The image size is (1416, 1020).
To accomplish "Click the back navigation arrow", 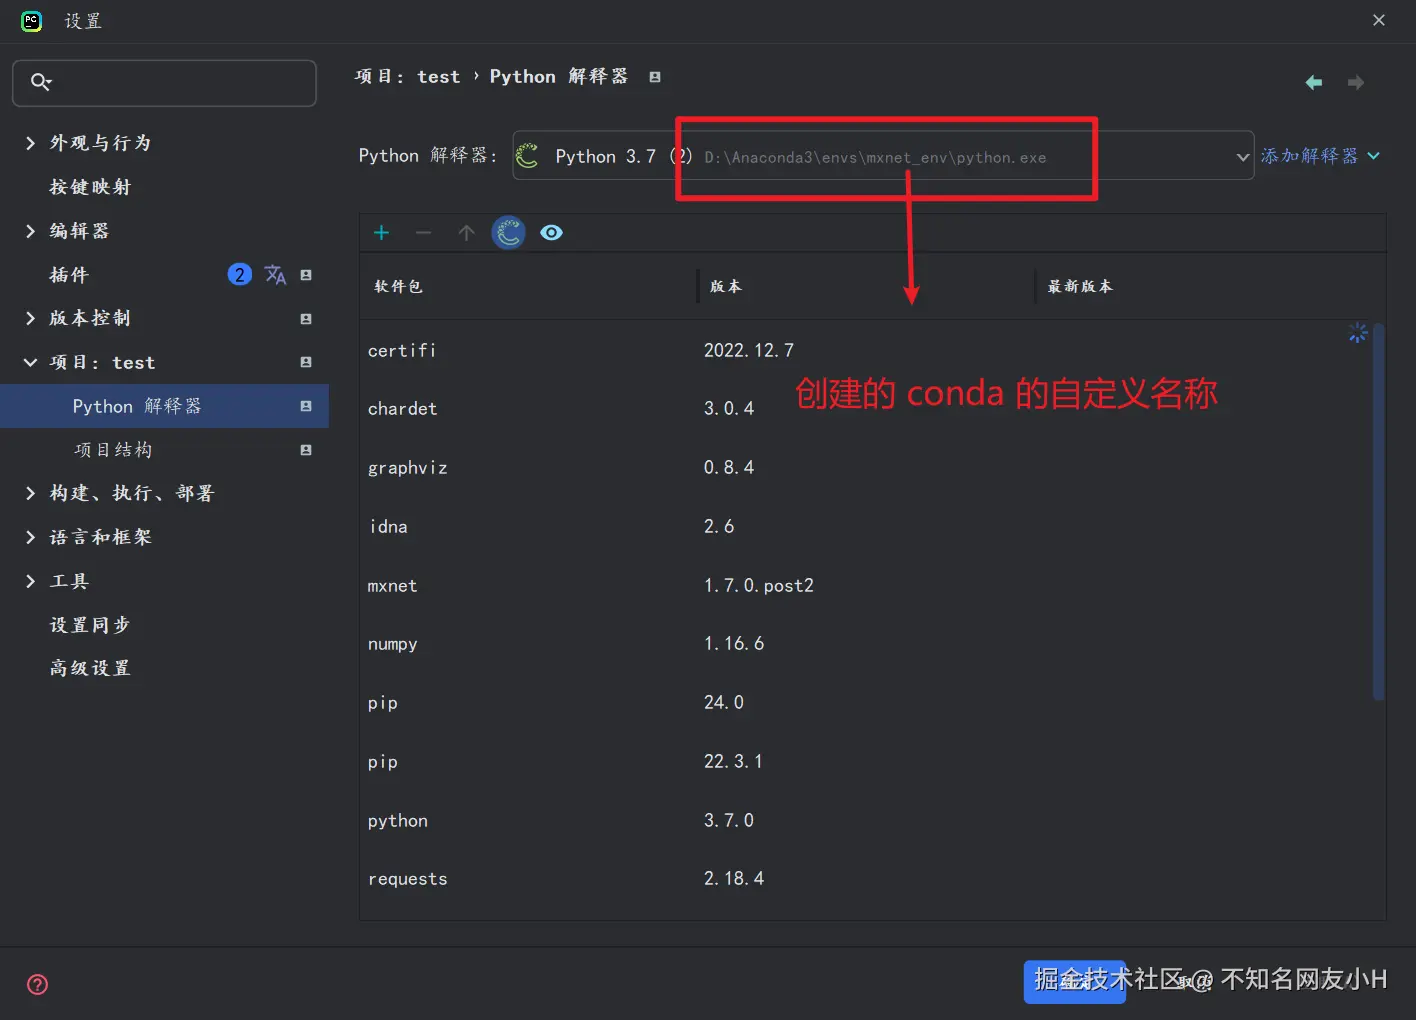I will pyautogui.click(x=1313, y=82).
